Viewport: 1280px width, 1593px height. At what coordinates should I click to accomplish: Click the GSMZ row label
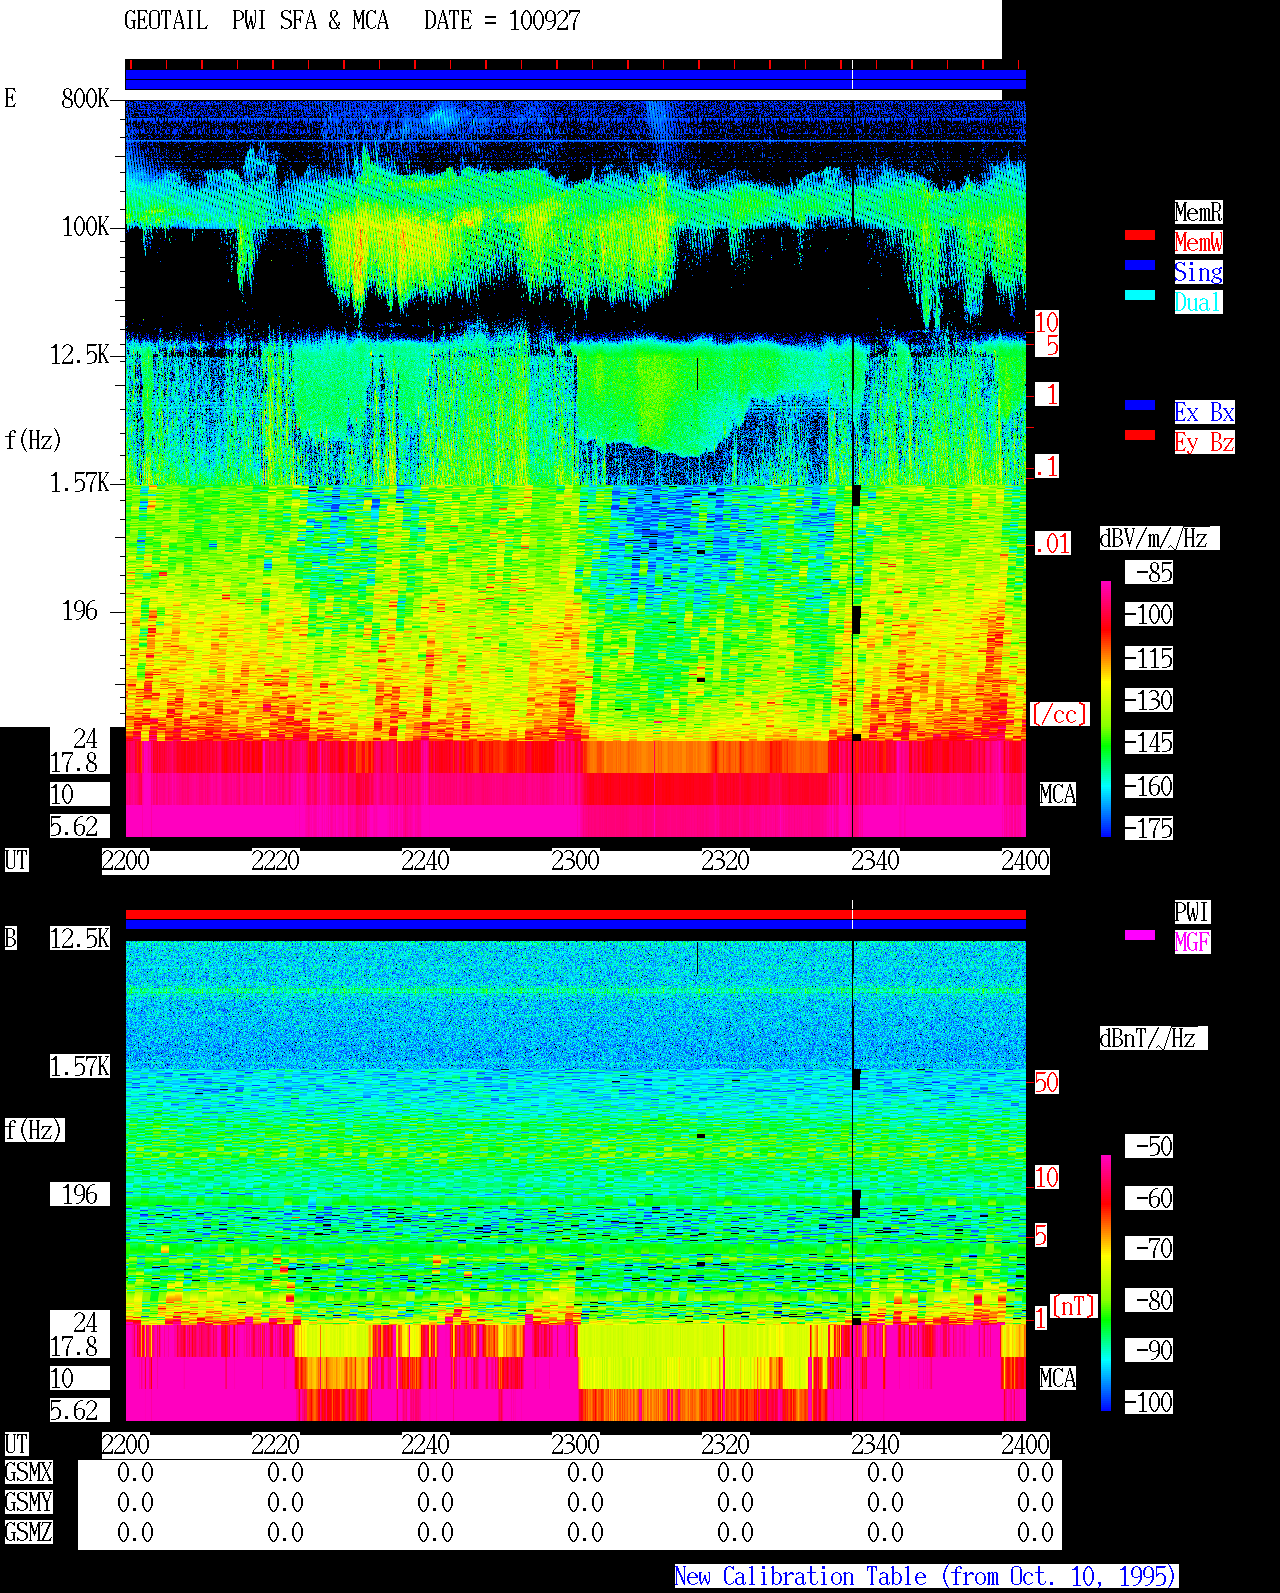point(28,1532)
